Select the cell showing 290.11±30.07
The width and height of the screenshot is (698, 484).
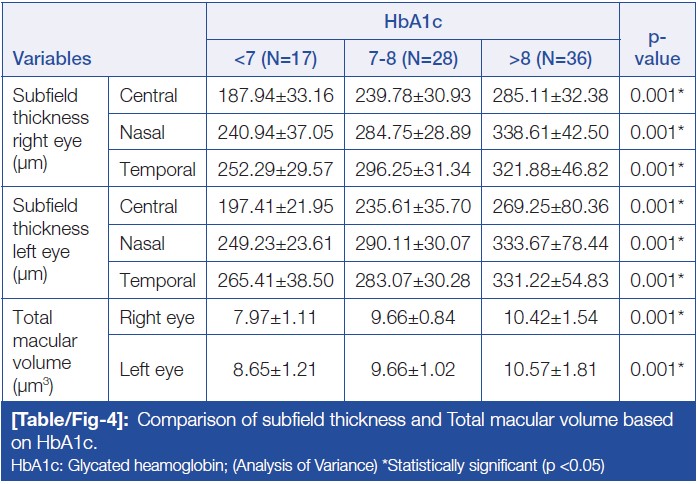tap(411, 244)
